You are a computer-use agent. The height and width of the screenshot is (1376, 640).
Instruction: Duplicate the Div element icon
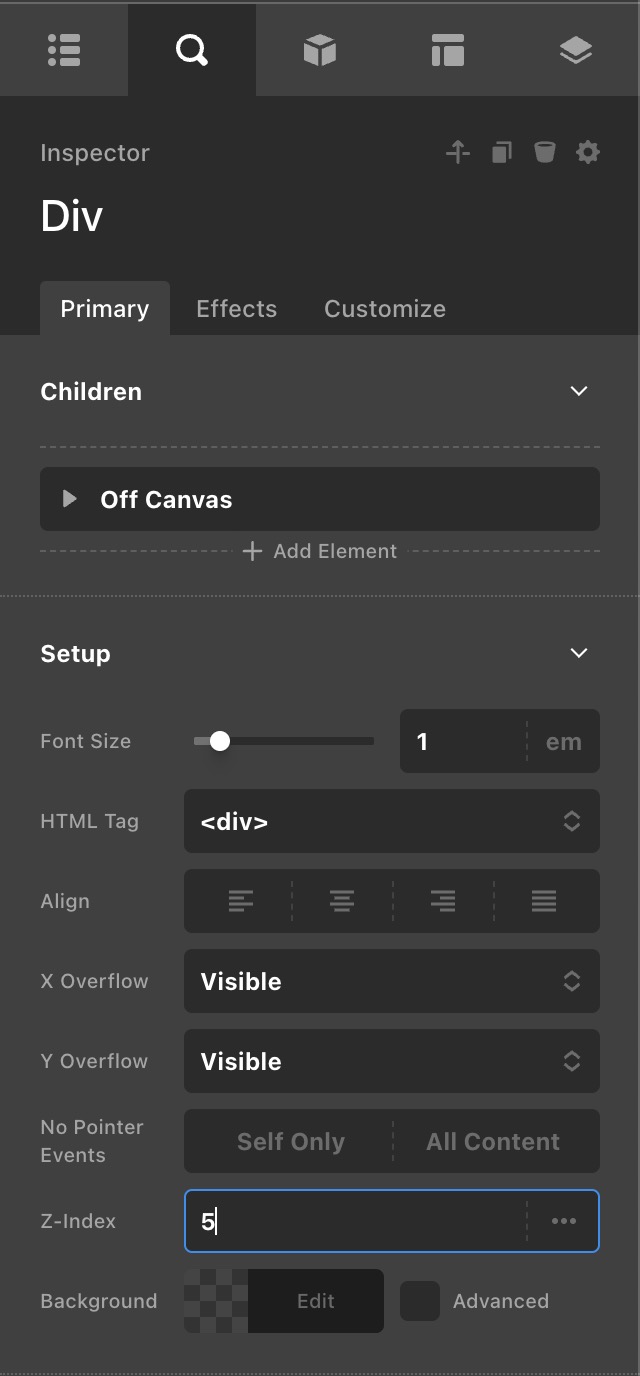[502, 152]
